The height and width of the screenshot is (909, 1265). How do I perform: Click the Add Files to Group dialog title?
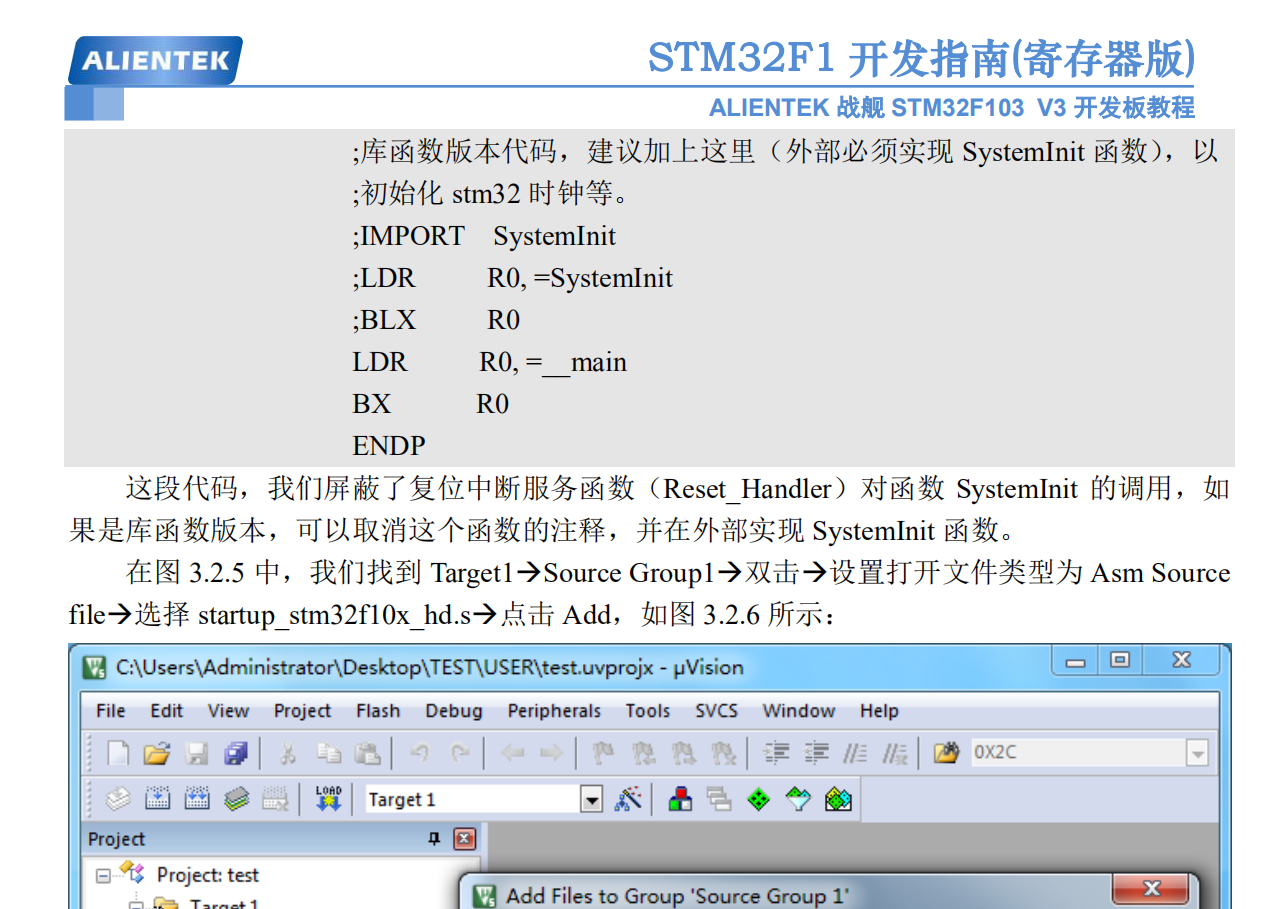pos(677,896)
